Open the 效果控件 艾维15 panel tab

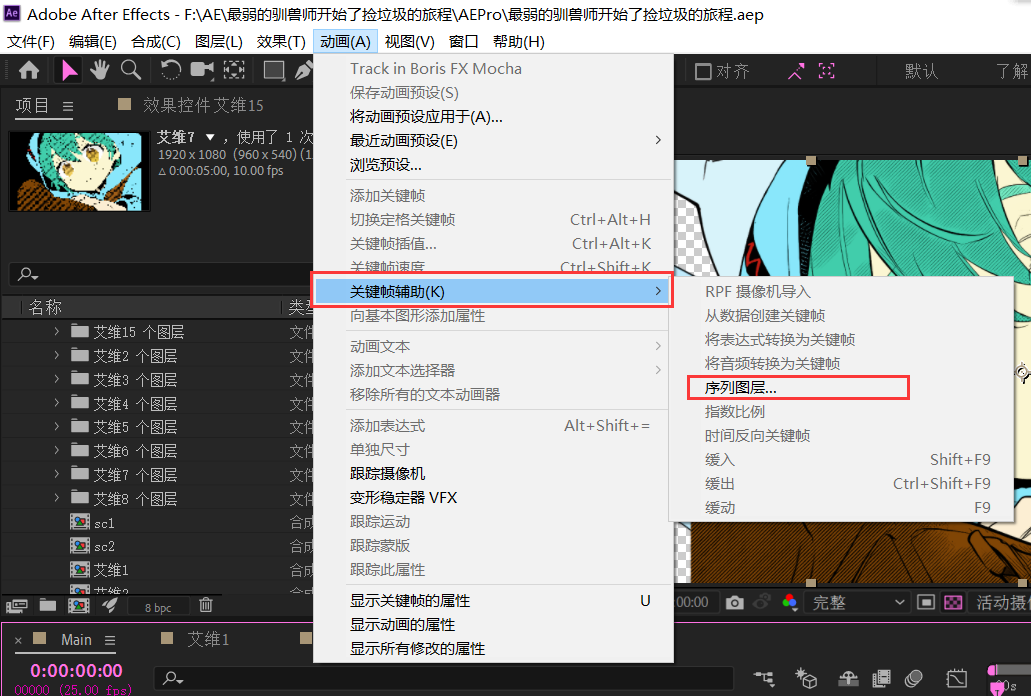pos(203,105)
